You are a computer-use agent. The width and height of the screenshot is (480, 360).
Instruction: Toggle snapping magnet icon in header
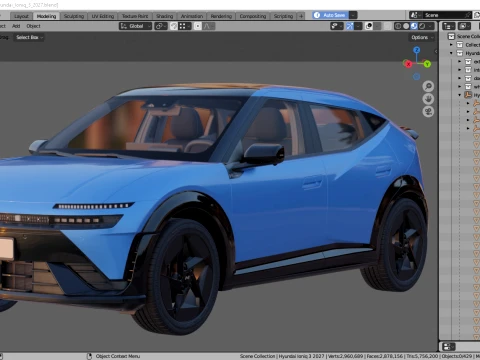click(174, 26)
